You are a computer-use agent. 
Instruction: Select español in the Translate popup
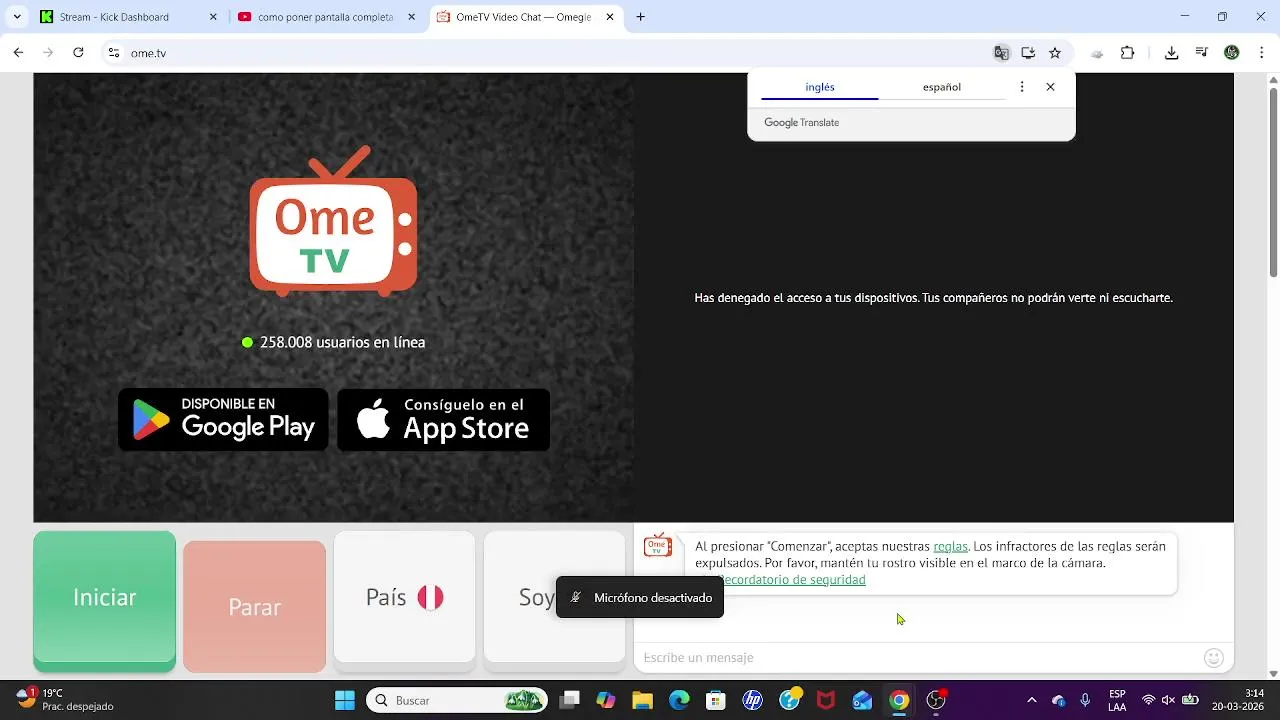(941, 87)
